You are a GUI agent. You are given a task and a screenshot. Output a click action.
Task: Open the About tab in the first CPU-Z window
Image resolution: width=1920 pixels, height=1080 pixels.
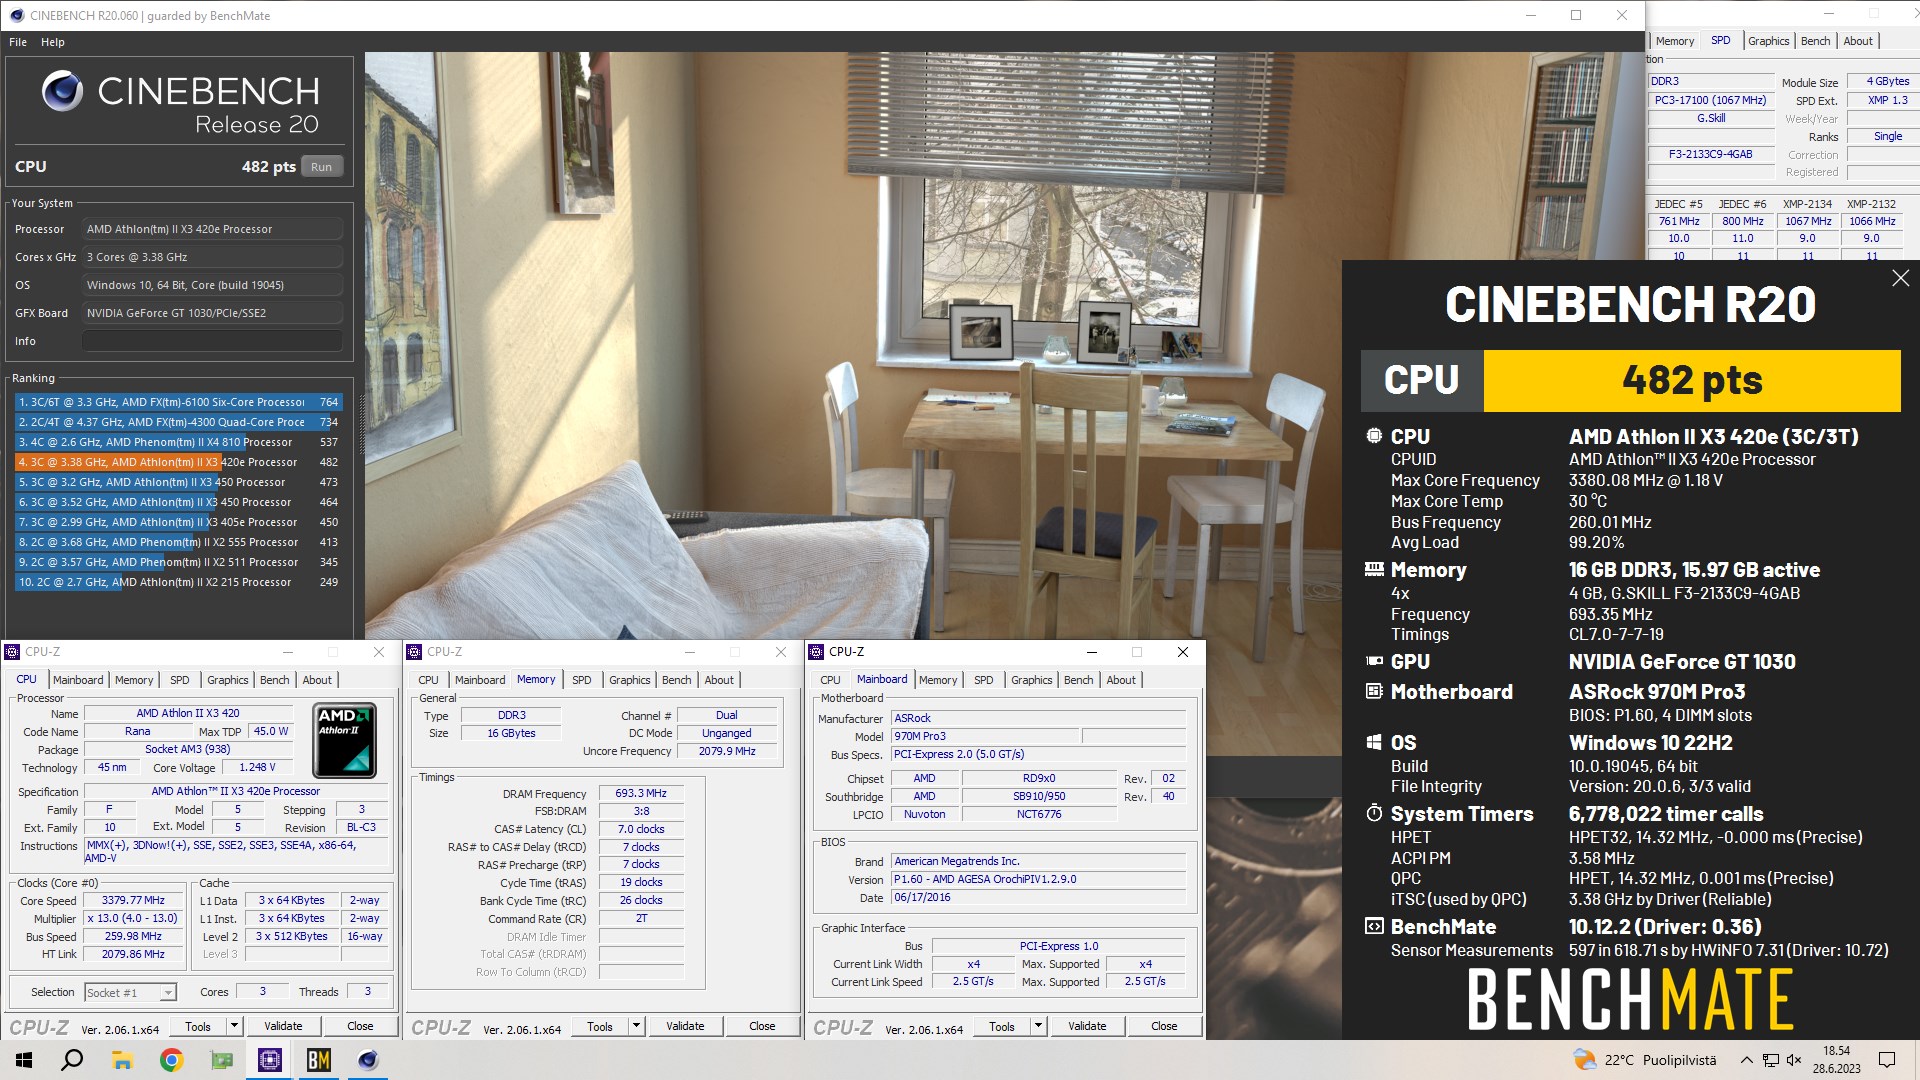317,680
